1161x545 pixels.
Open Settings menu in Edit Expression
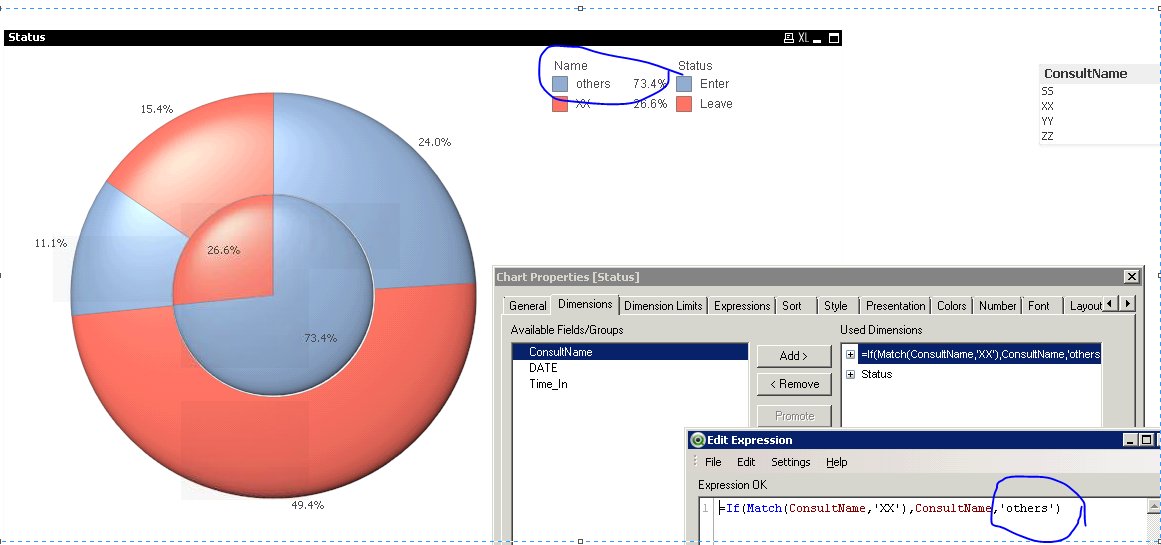pos(791,462)
